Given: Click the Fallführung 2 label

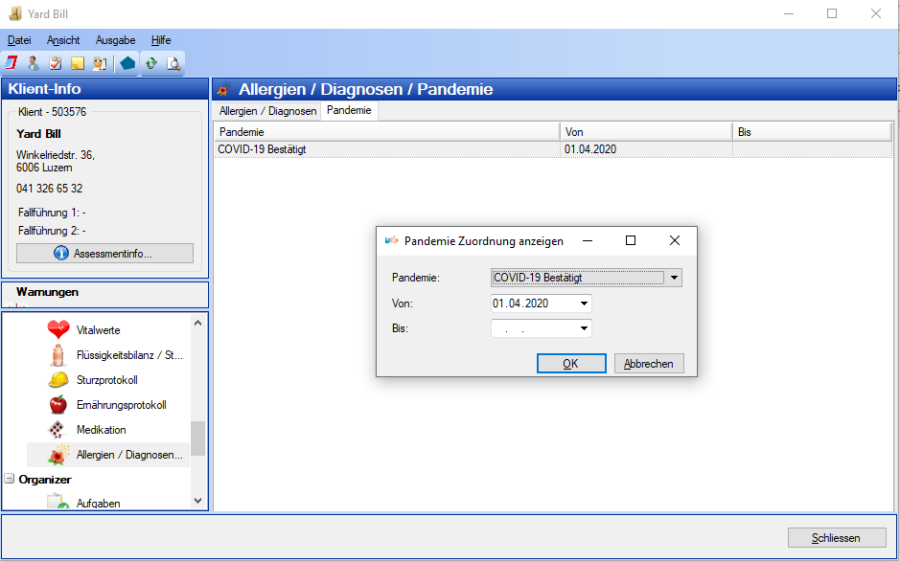Looking at the screenshot, I should coord(52,231).
